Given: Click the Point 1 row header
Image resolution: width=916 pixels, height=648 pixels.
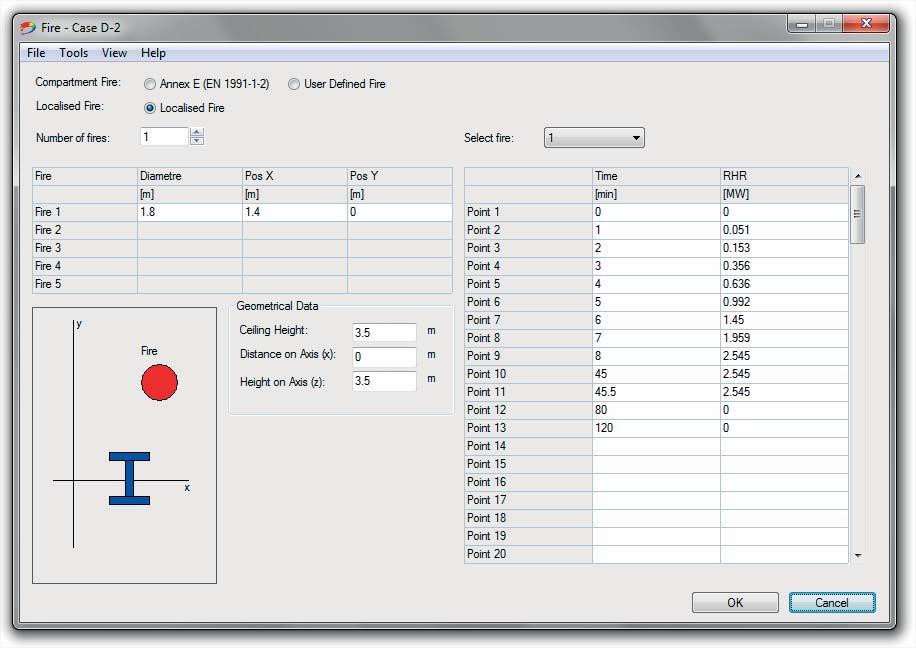Looking at the screenshot, I should [x=528, y=212].
